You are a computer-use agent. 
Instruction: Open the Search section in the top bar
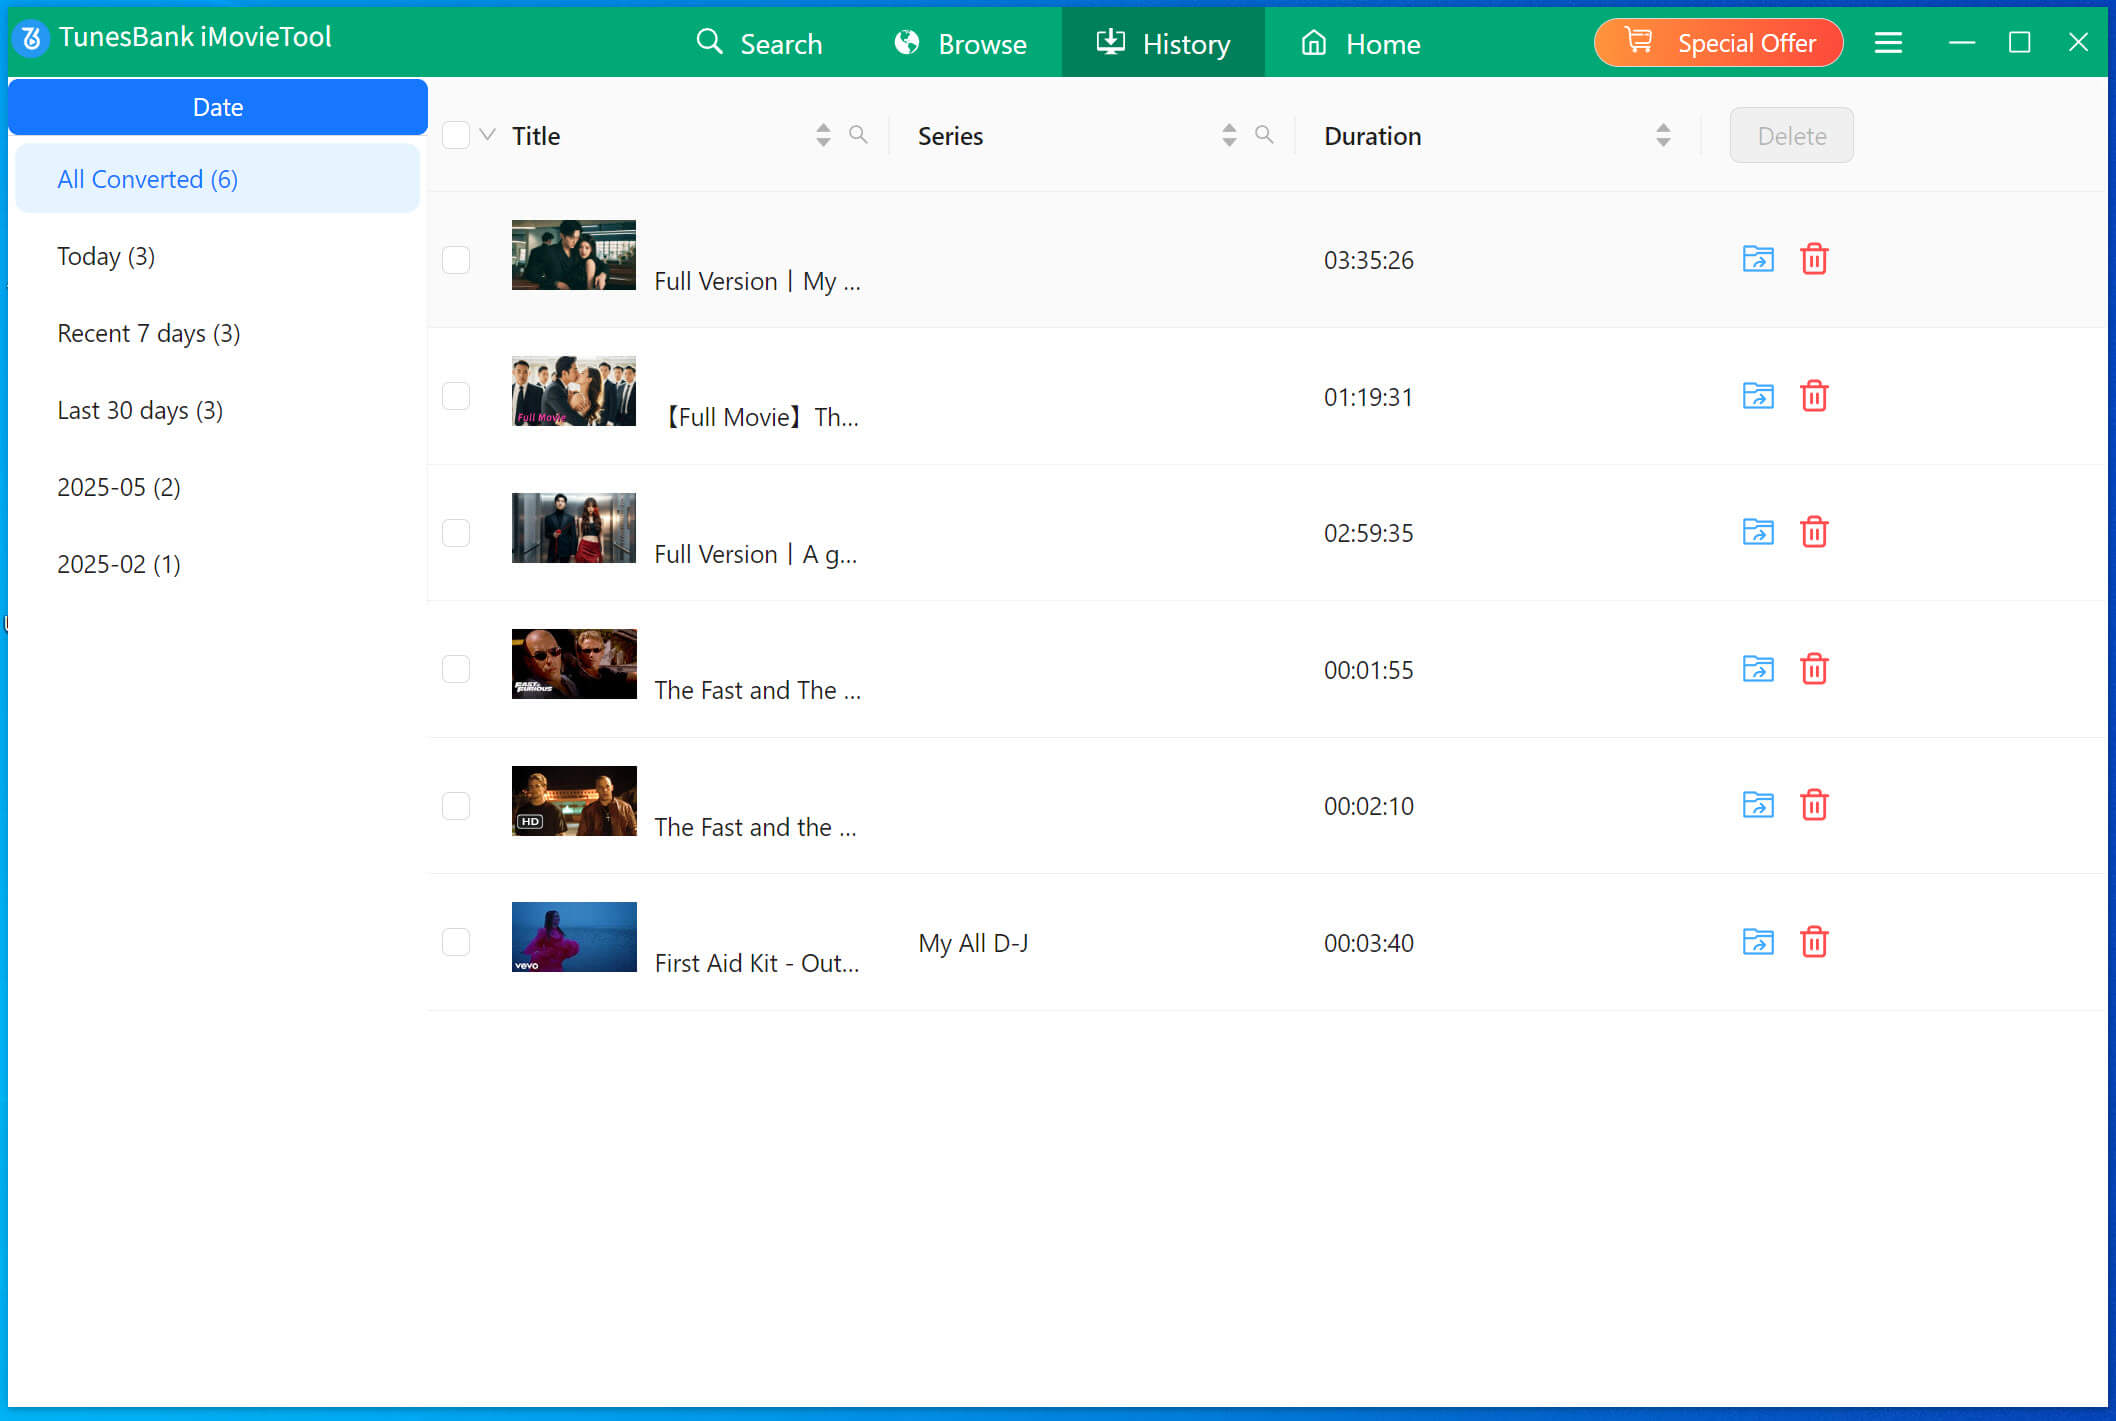click(x=760, y=43)
